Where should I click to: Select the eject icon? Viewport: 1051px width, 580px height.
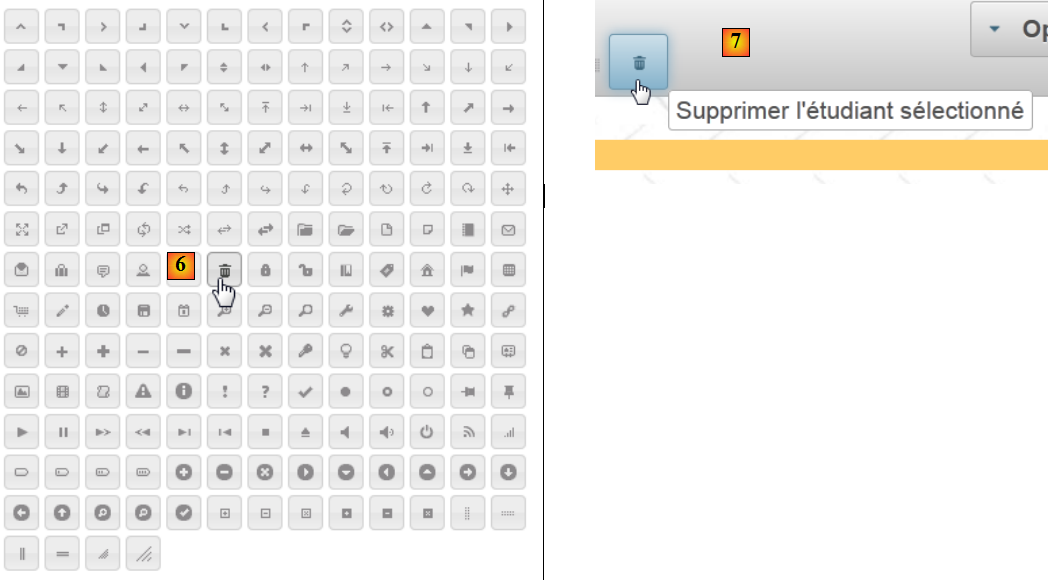point(306,433)
